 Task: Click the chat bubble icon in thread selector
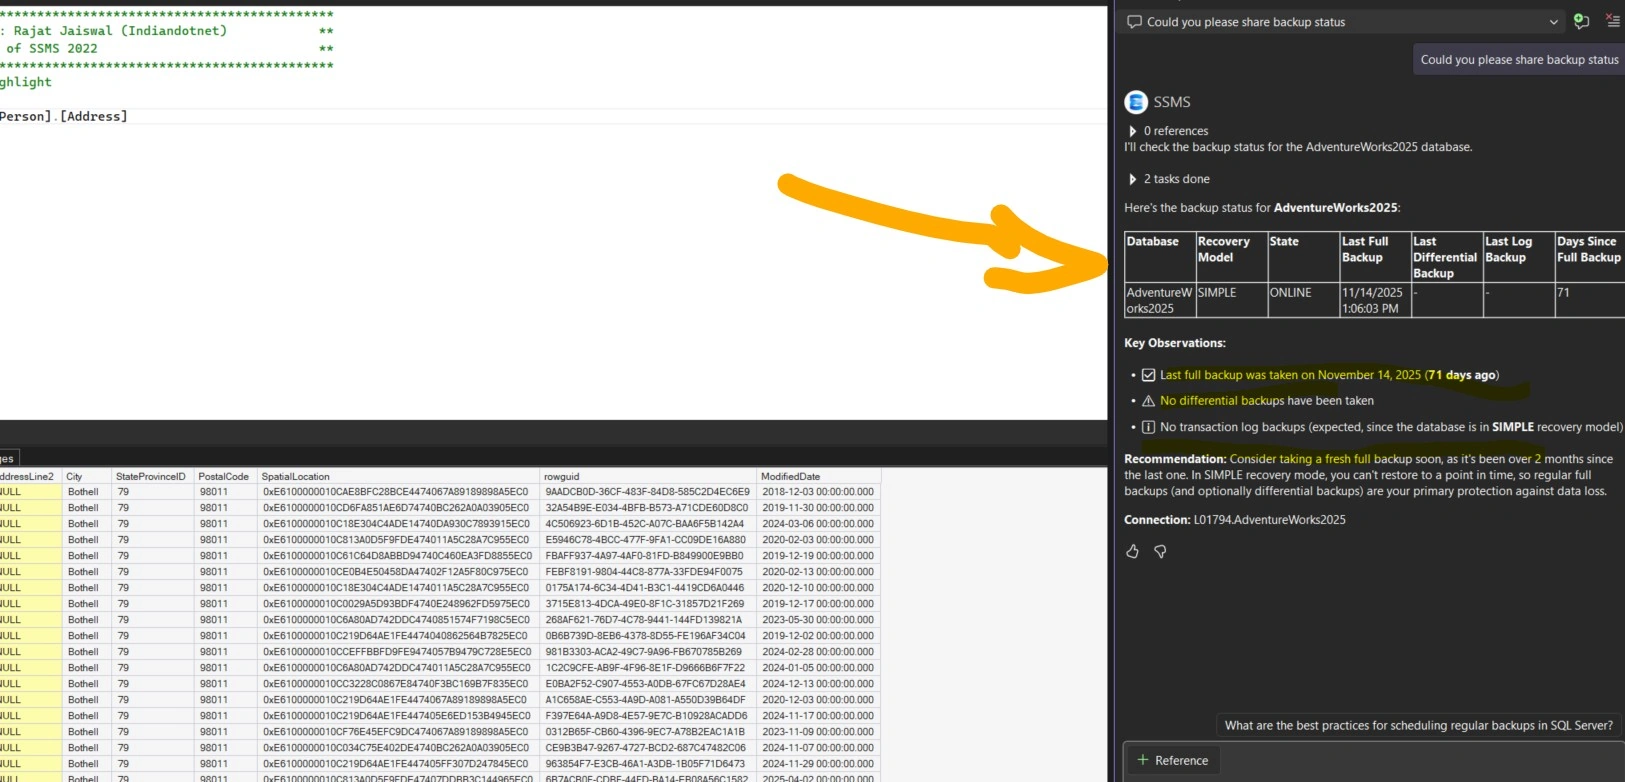[x=1134, y=22]
